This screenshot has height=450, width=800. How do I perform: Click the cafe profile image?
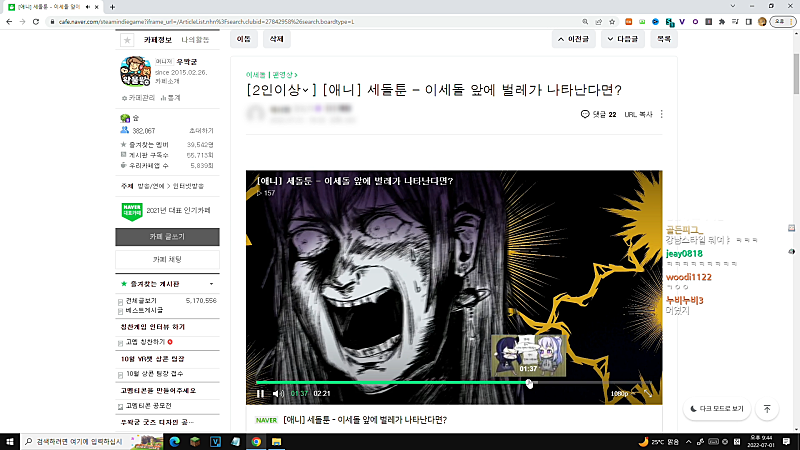click(x=135, y=71)
